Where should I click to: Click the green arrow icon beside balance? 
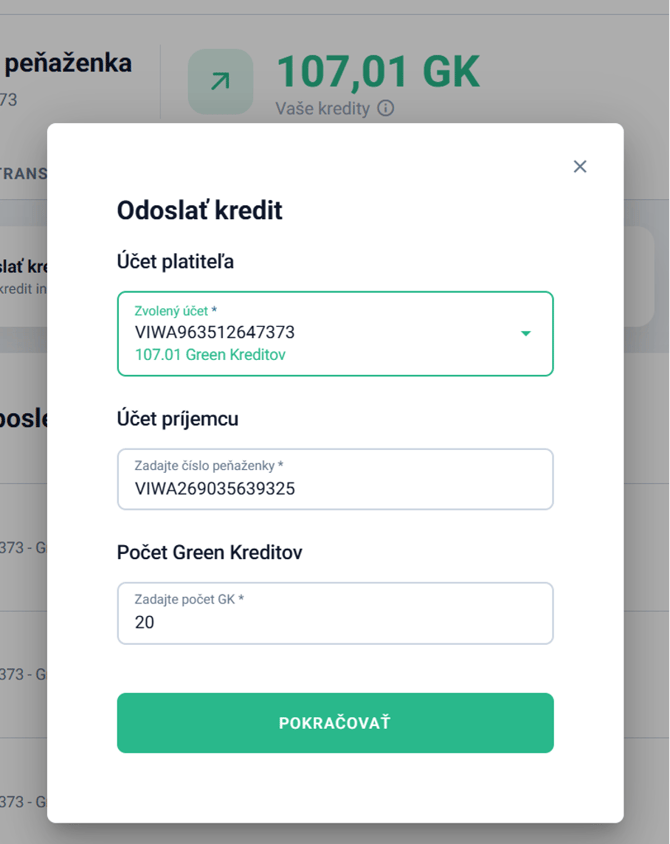[x=220, y=82]
